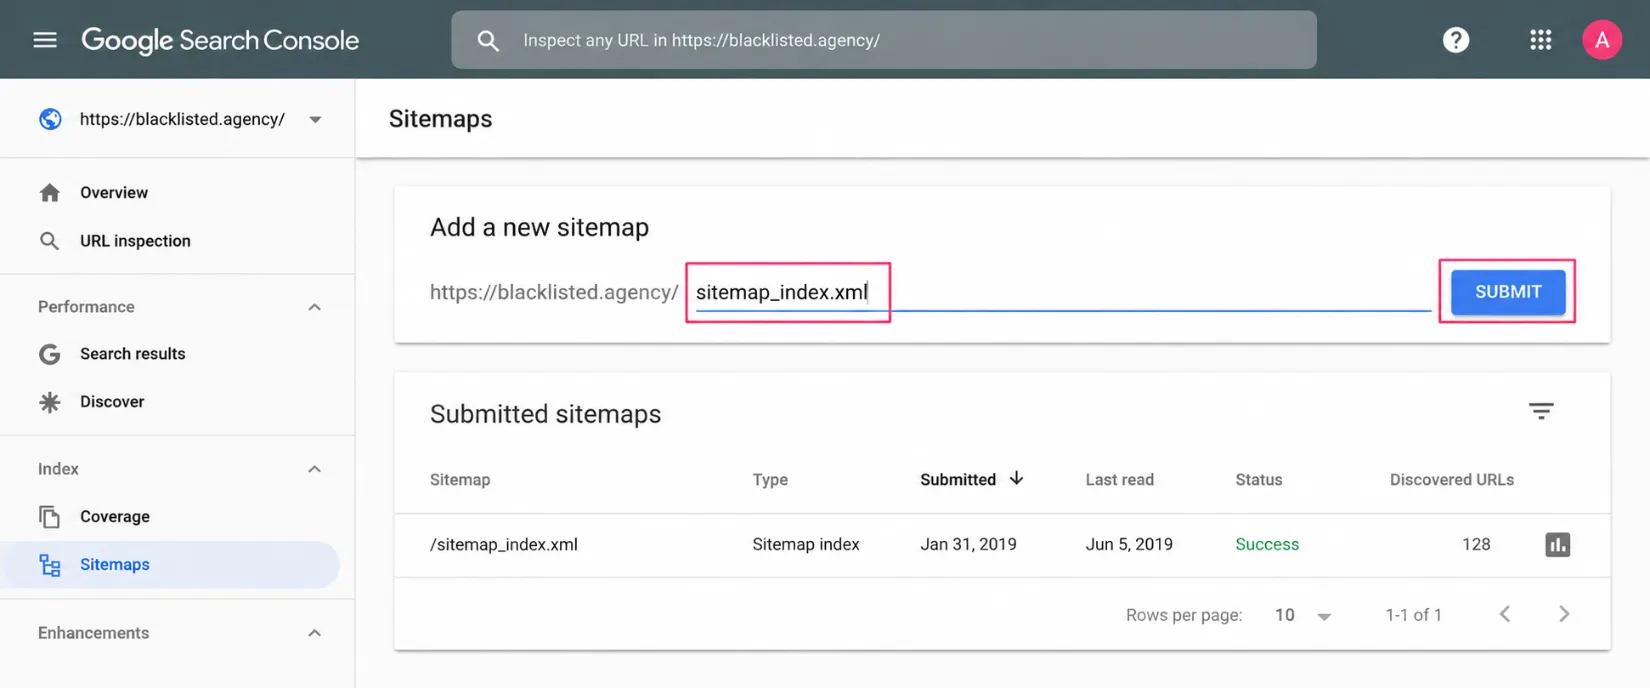Open the hamburger main menu

[x=45, y=40]
